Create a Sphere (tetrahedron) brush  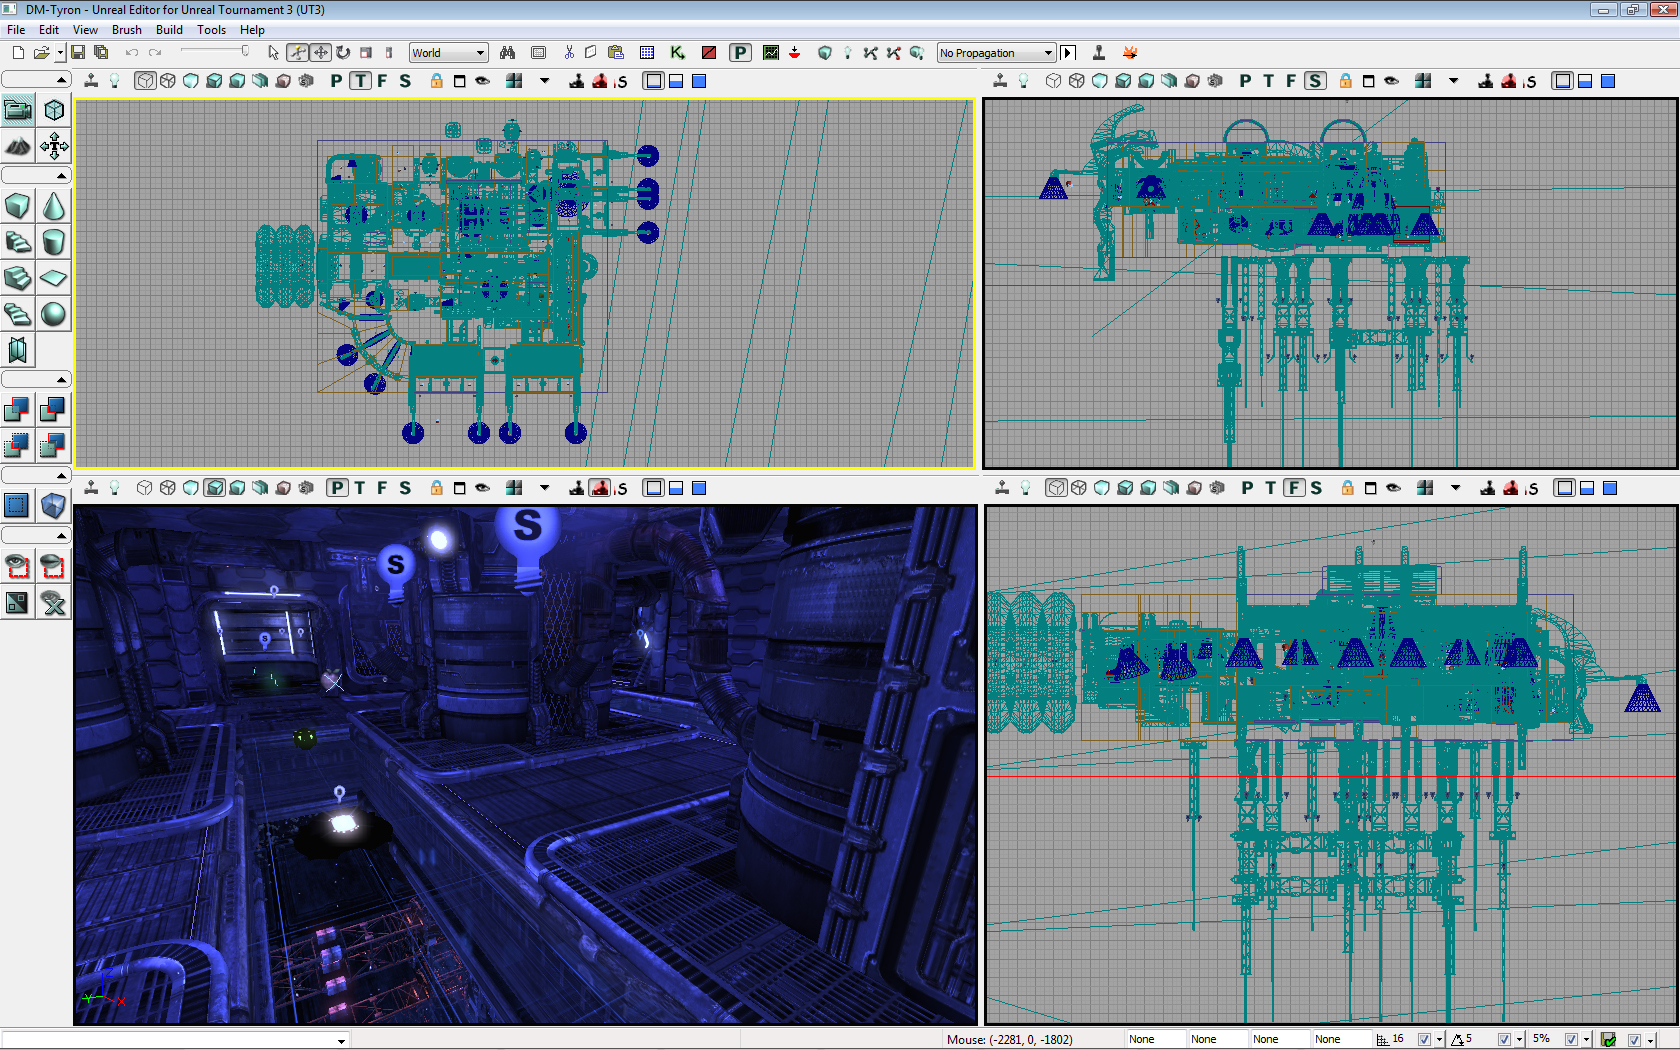click(x=54, y=314)
